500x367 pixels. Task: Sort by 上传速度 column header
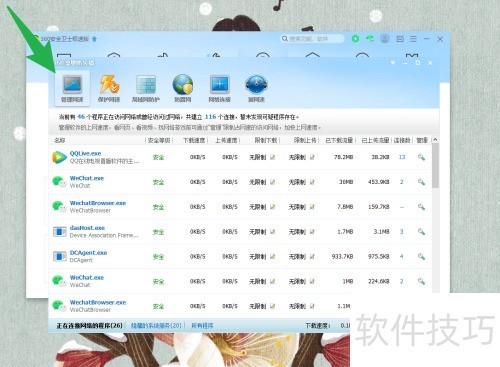pos(226,140)
